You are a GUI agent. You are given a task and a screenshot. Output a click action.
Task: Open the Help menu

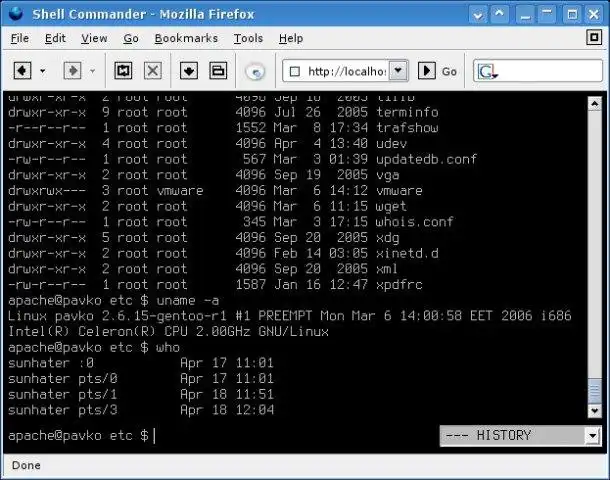click(x=291, y=38)
